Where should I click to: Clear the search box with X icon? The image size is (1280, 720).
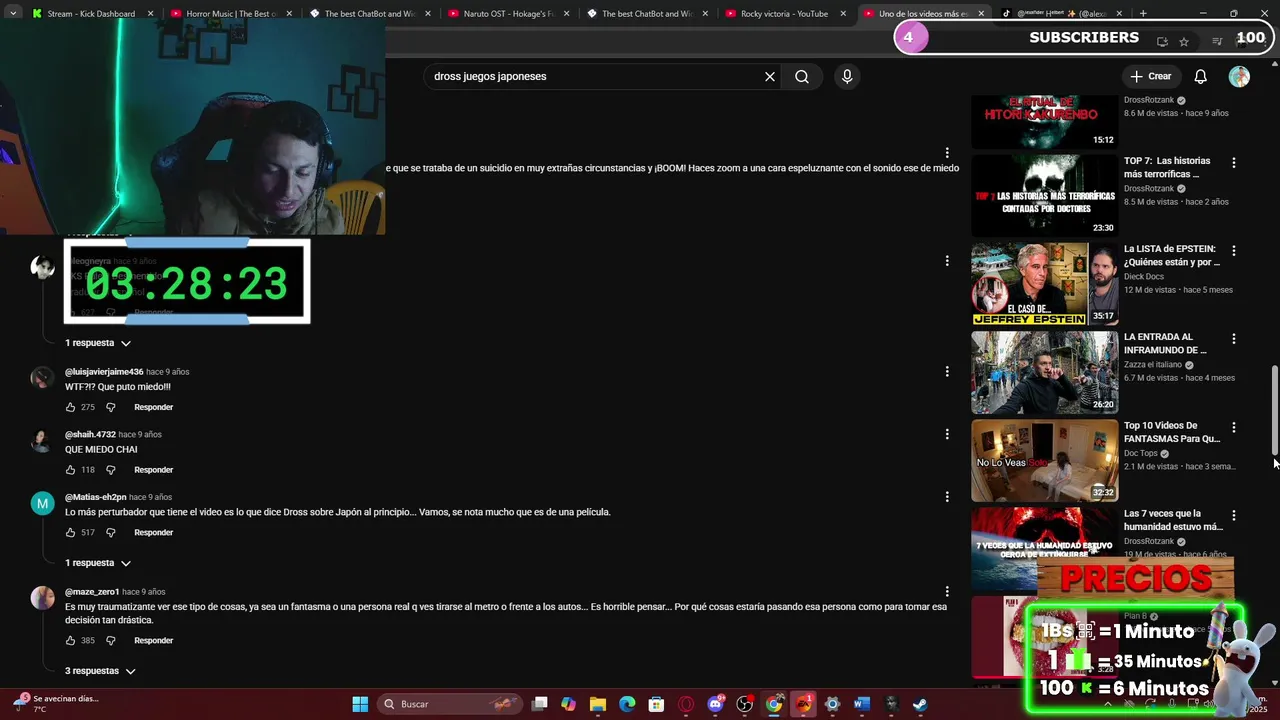coord(770,76)
